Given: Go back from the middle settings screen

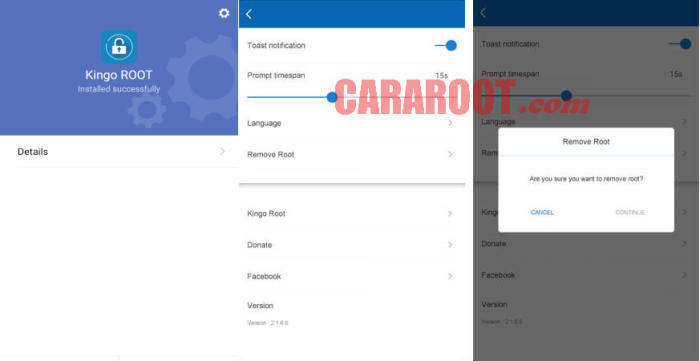Looking at the screenshot, I should coord(249,14).
